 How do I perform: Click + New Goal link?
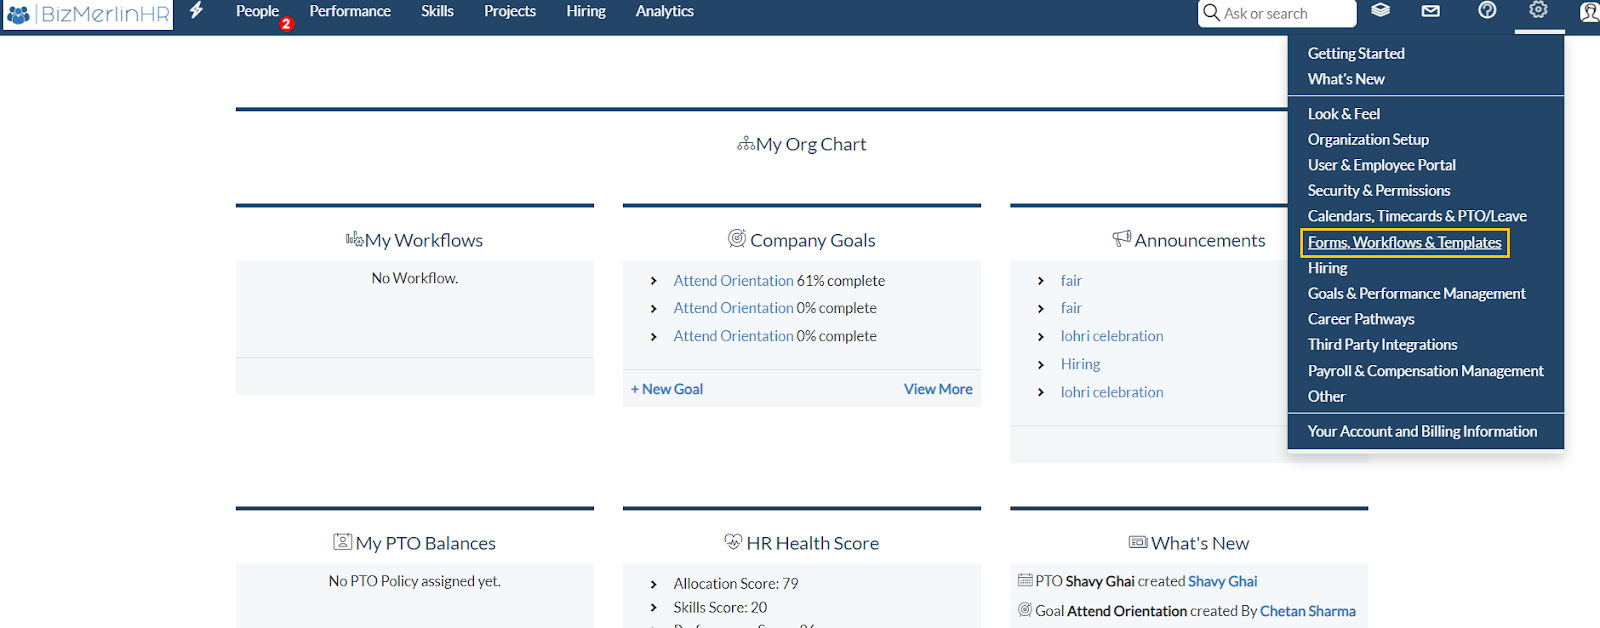667,389
